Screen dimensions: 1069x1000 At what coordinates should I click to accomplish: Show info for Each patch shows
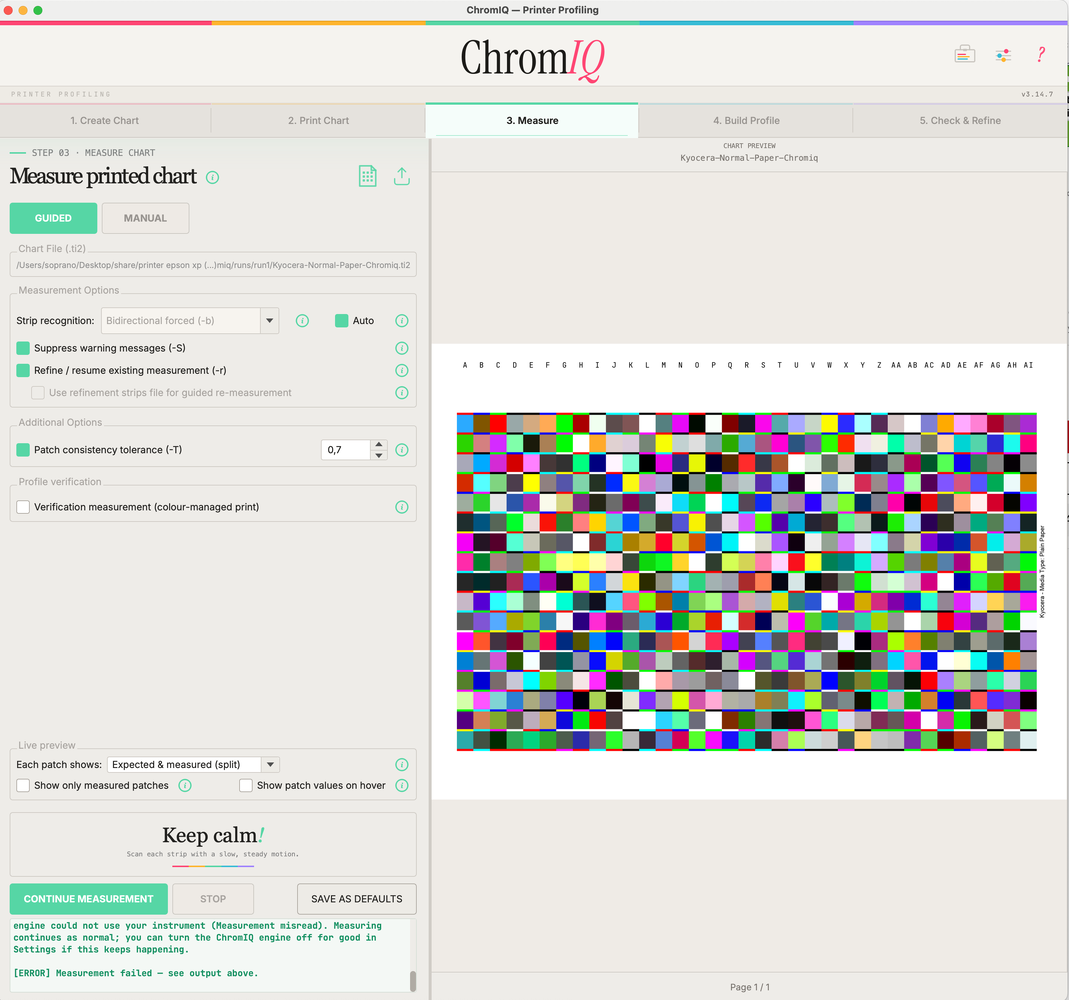click(402, 765)
